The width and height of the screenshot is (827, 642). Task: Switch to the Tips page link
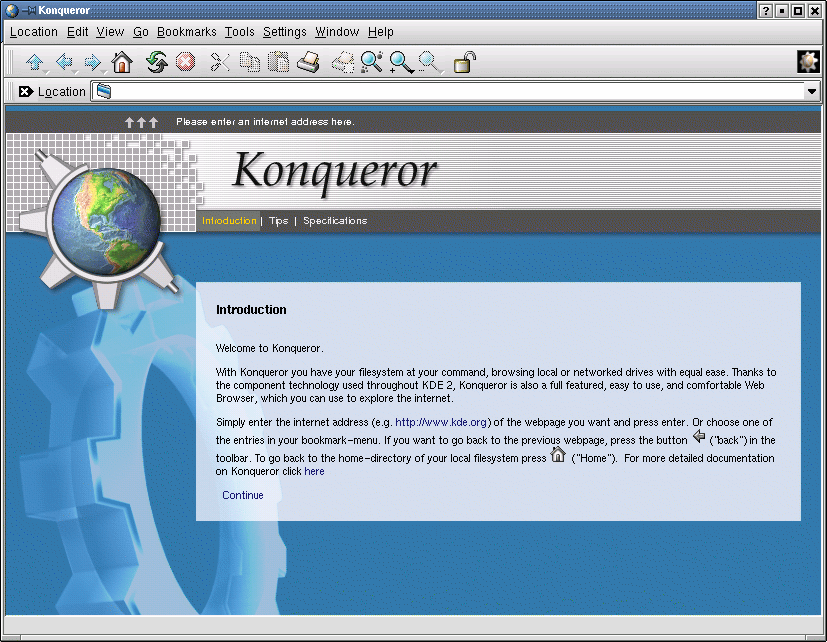(x=278, y=221)
